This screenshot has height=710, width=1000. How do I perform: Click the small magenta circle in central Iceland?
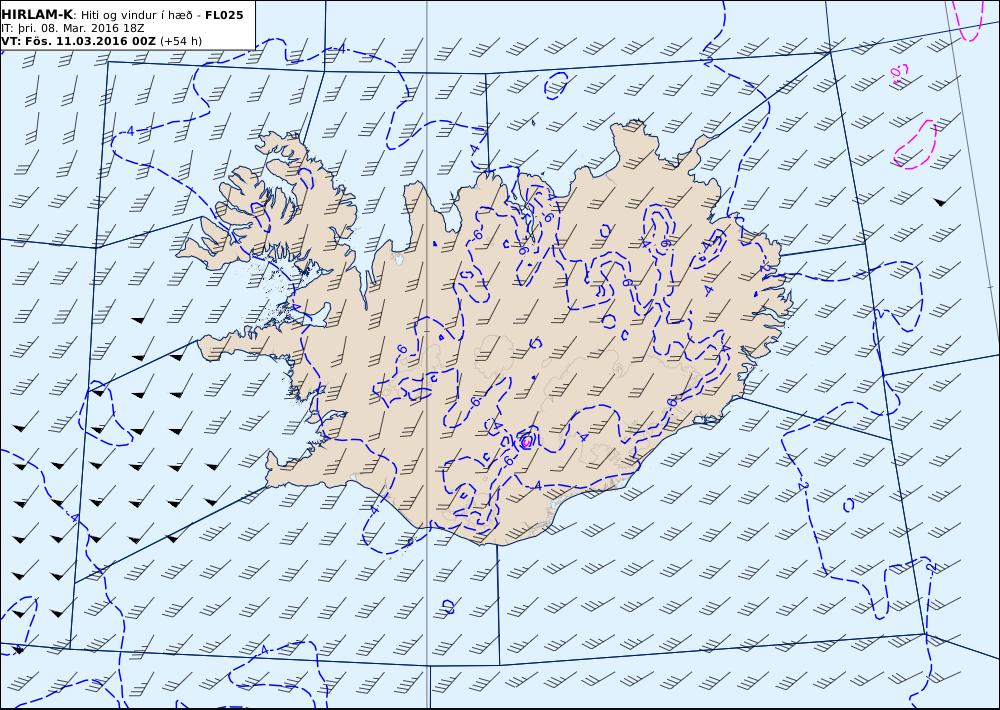click(526, 441)
